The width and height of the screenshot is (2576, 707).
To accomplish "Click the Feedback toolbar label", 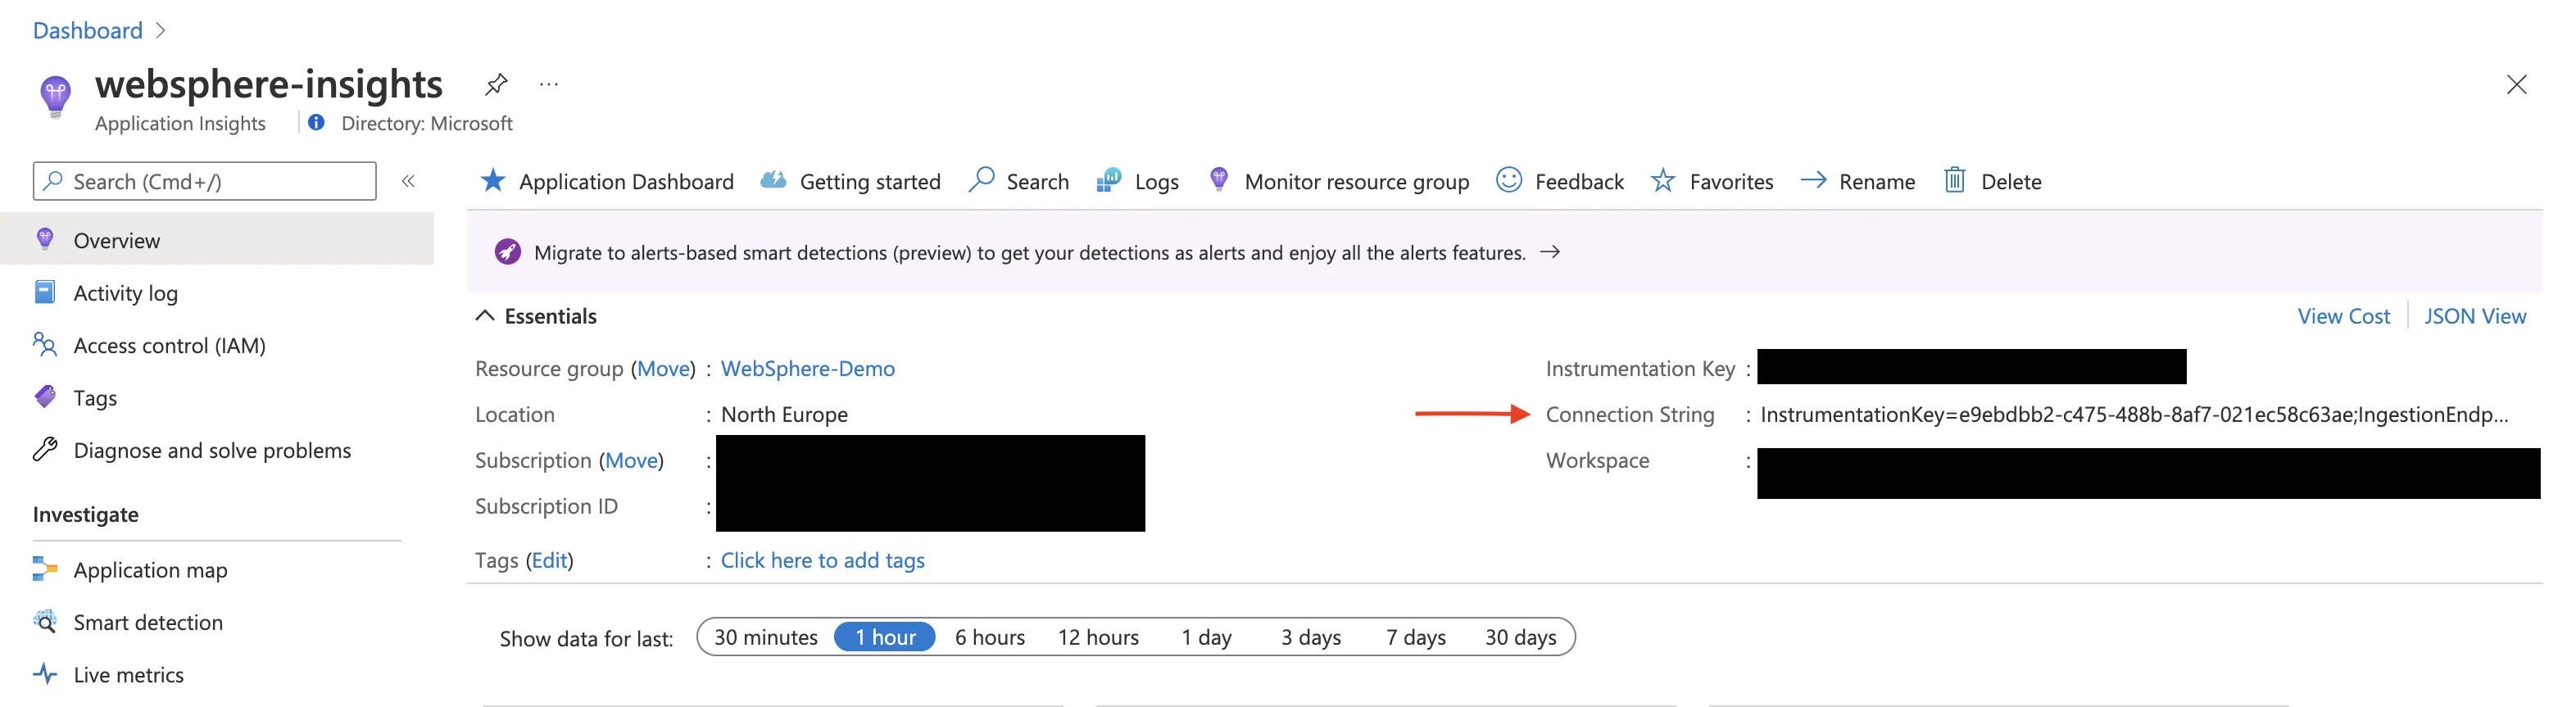I will click(1579, 182).
